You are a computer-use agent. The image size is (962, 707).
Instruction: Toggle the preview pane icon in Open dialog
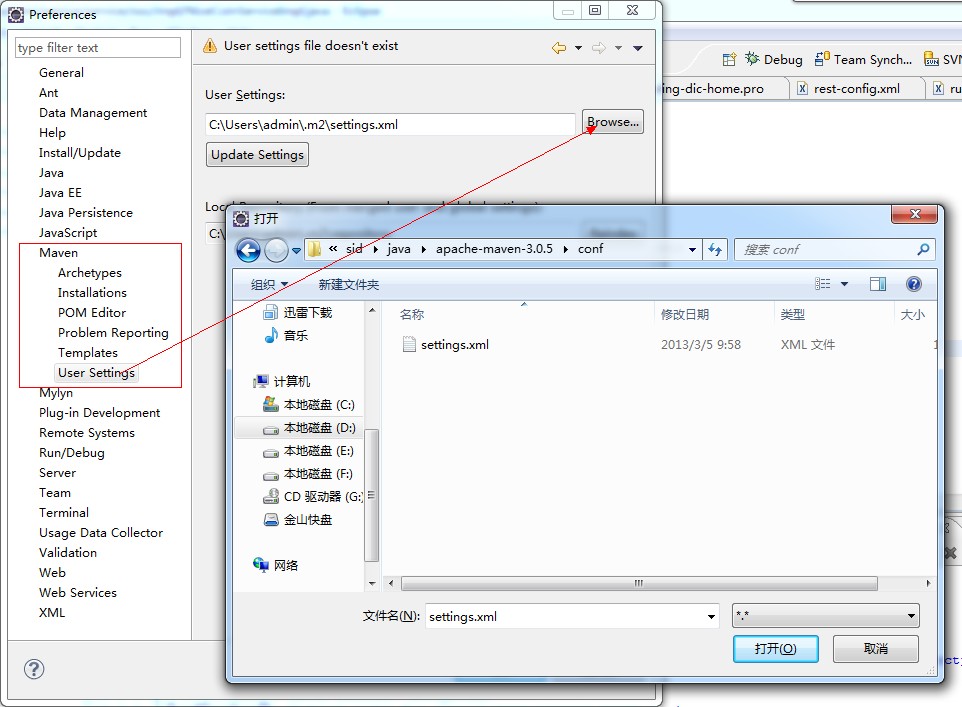[x=878, y=284]
